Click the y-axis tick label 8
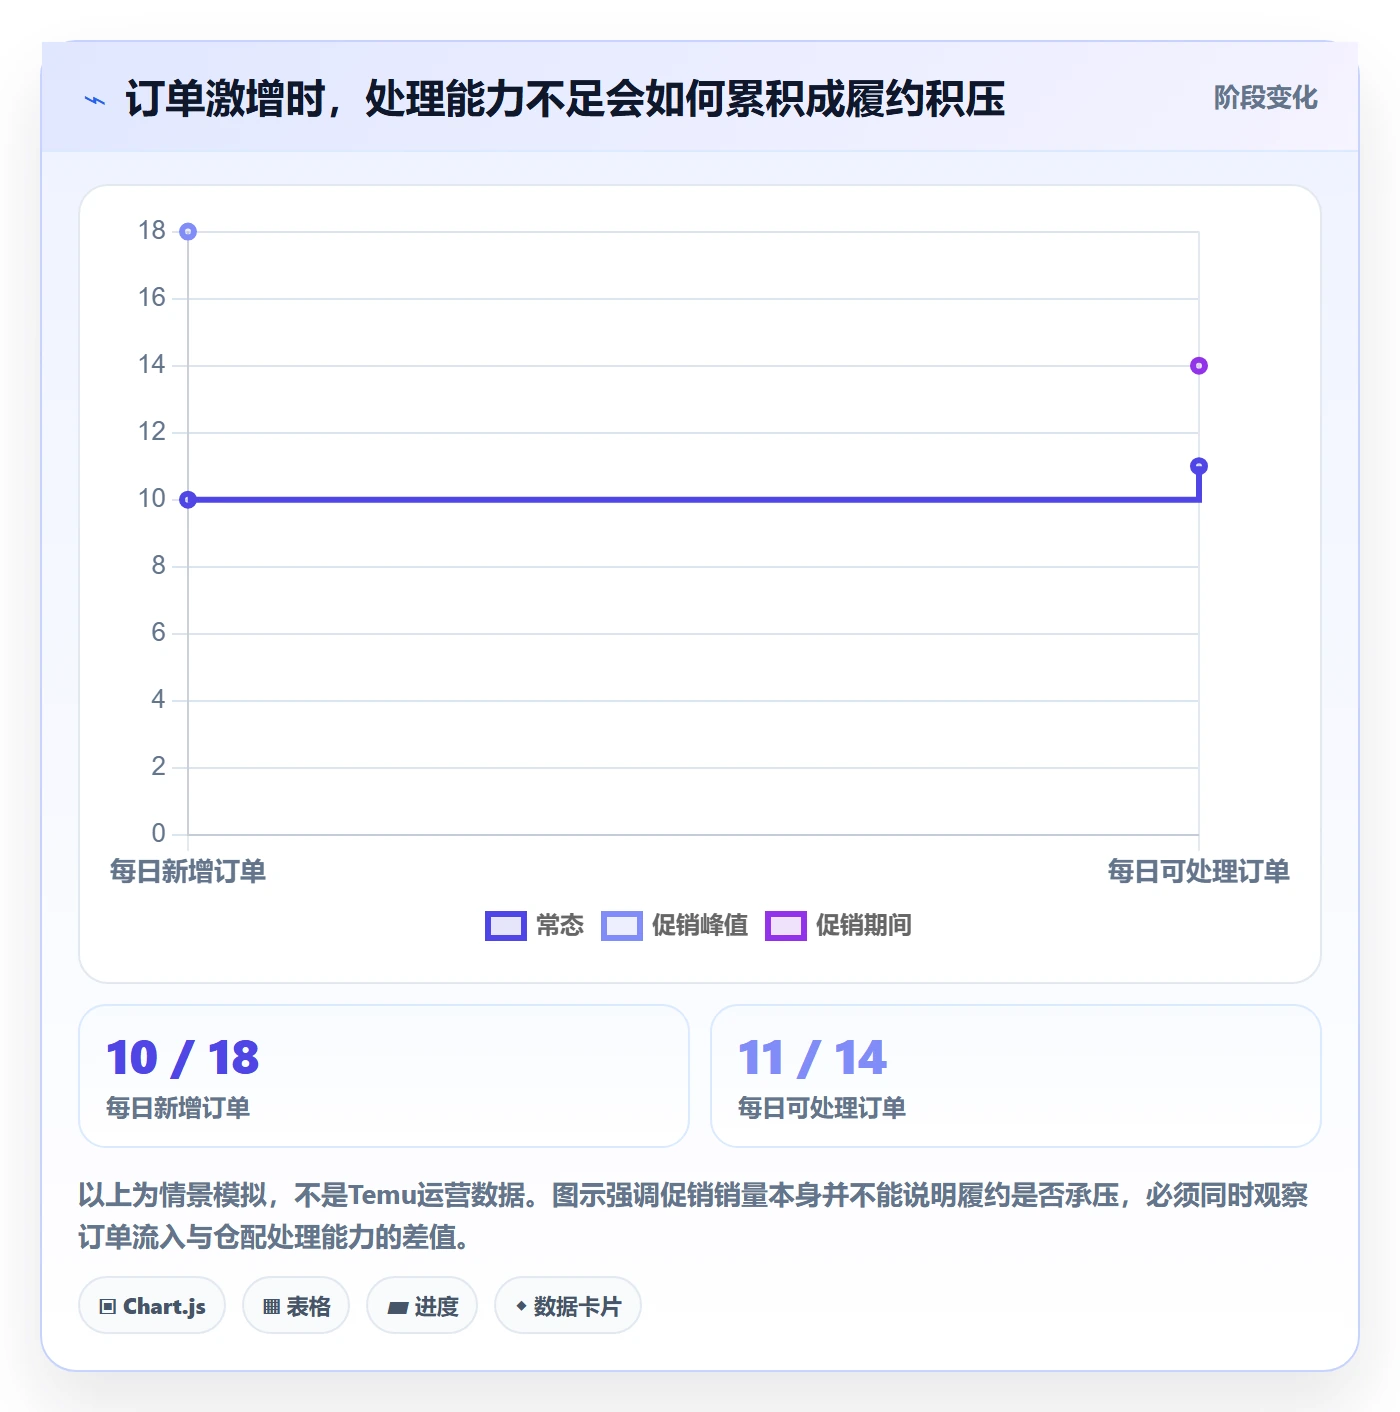This screenshot has width=1400, height=1412. pyautogui.click(x=158, y=565)
